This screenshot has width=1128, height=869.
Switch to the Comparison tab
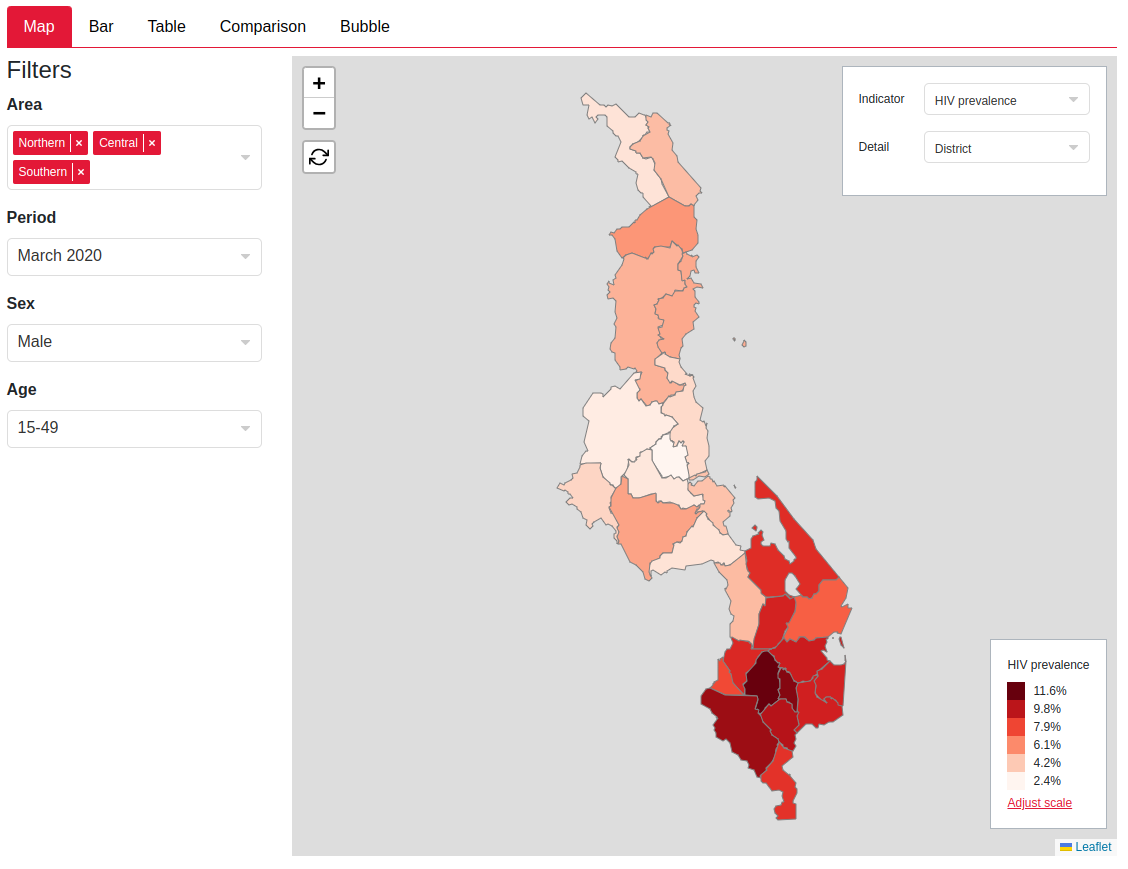tap(263, 27)
